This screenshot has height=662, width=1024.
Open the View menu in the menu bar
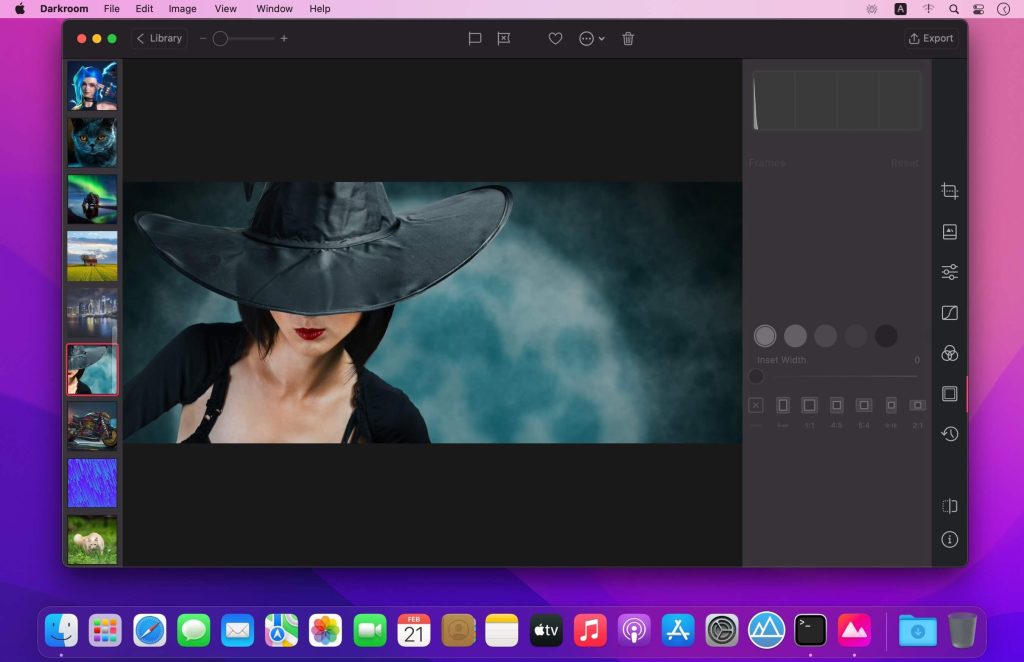(225, 9)
